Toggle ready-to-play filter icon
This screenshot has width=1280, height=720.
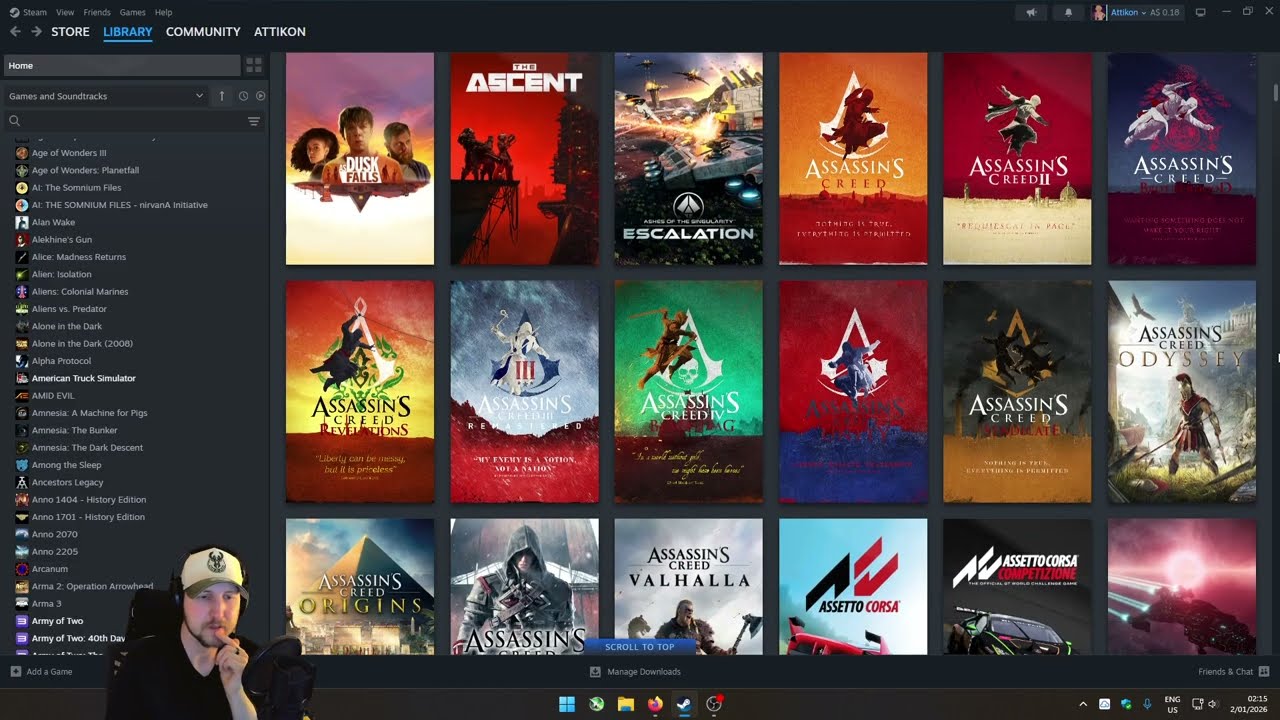[x=261, y=96]
